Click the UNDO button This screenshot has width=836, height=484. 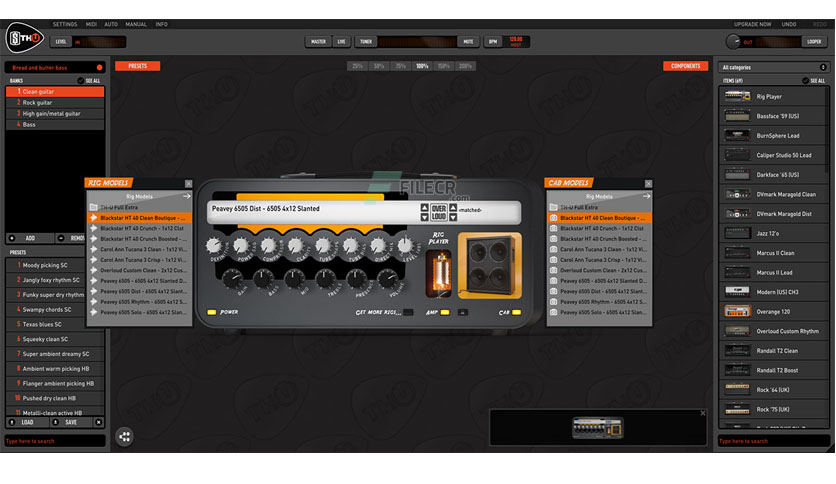(x=789, y=25)
